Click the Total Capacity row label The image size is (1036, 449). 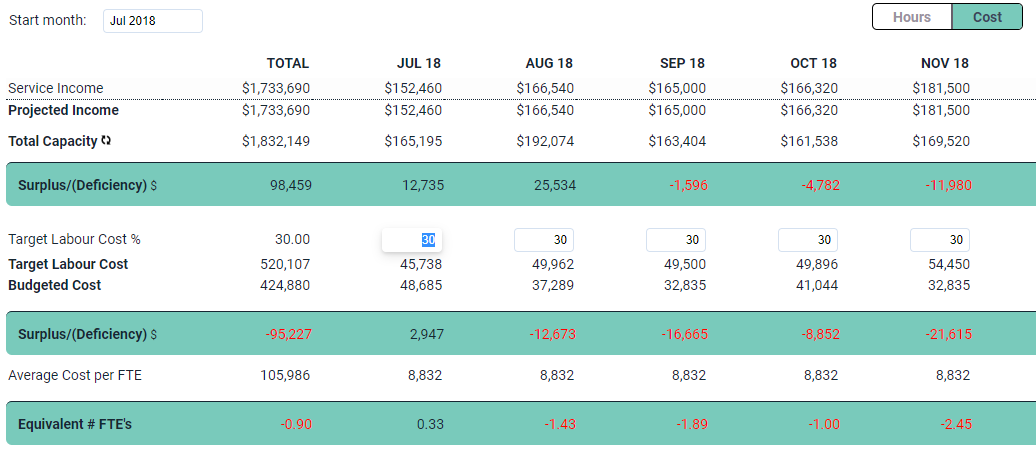pos(52,141)
